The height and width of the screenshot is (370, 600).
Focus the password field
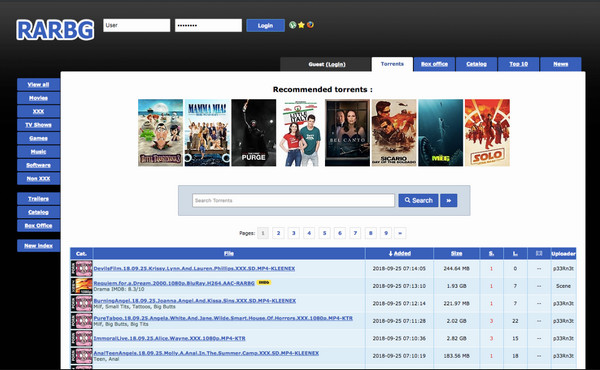[208, 25]
